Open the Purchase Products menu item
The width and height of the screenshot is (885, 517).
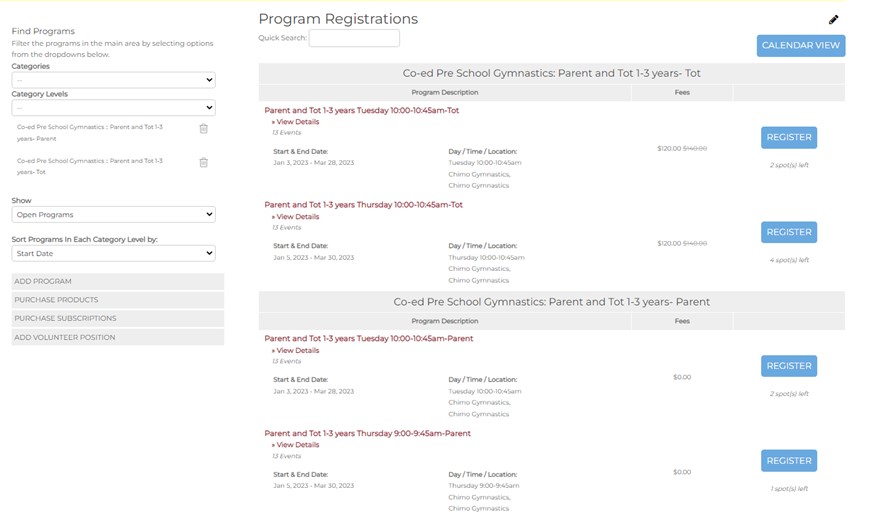[118, 300]
